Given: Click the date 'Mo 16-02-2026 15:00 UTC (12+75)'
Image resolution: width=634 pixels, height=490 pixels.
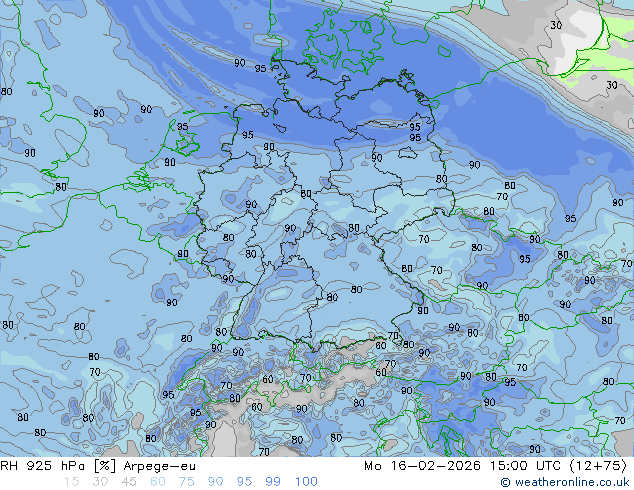Looking at the screenshot, I should [496, 466].
